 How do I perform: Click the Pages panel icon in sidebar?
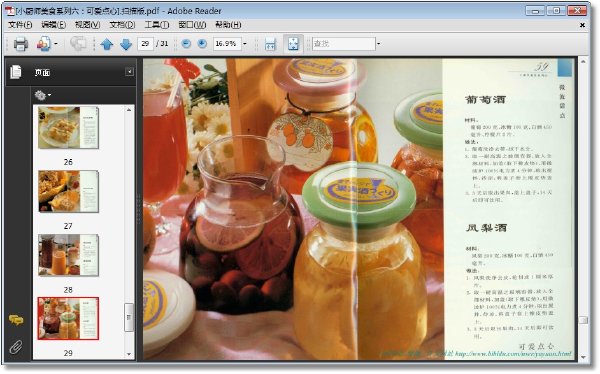(16, 72)
